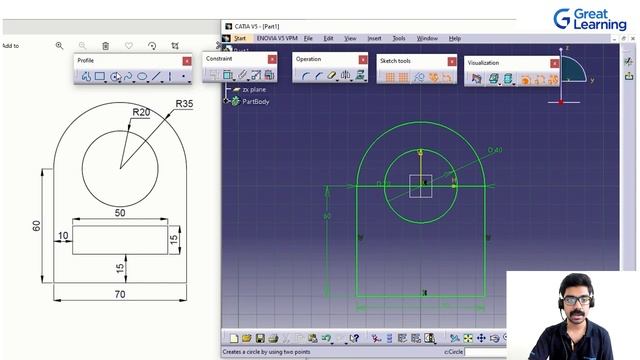The image size is (640, 360).
Task: Click the Exit workbench icon on right
Action: (x=629, y=76)
